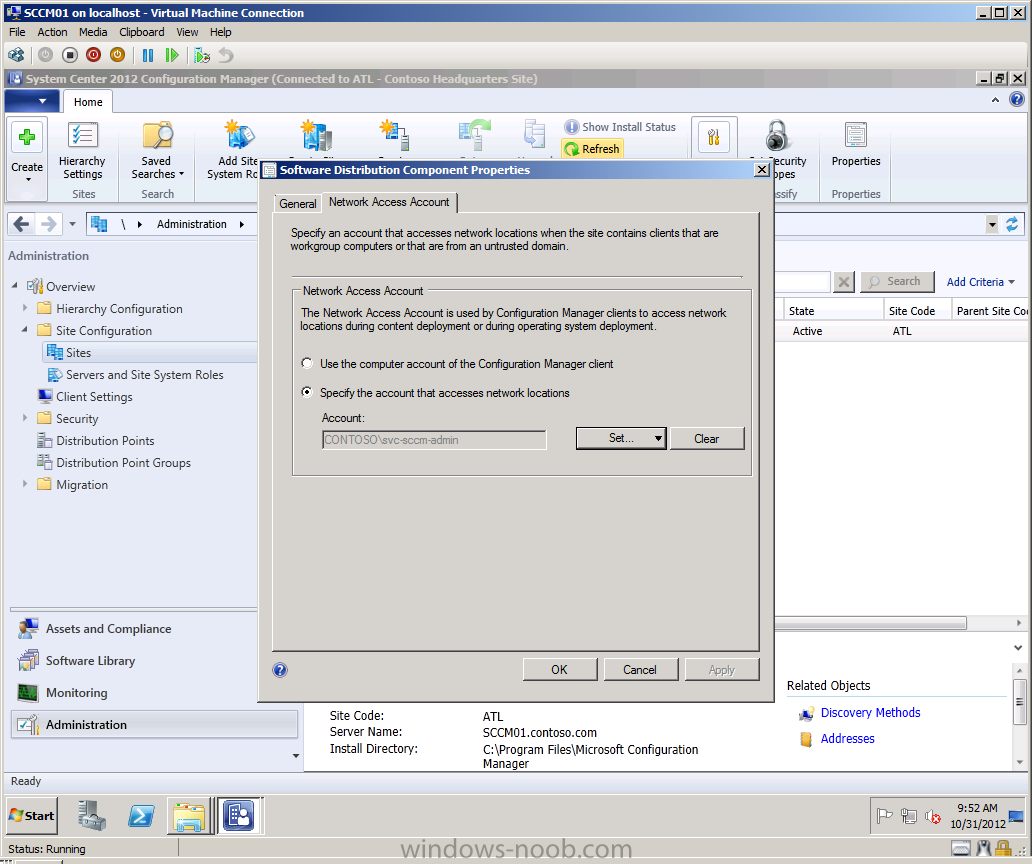Click the green Refresh ribbon button
The image size is (1032, 864).
[x=592, y=149]
